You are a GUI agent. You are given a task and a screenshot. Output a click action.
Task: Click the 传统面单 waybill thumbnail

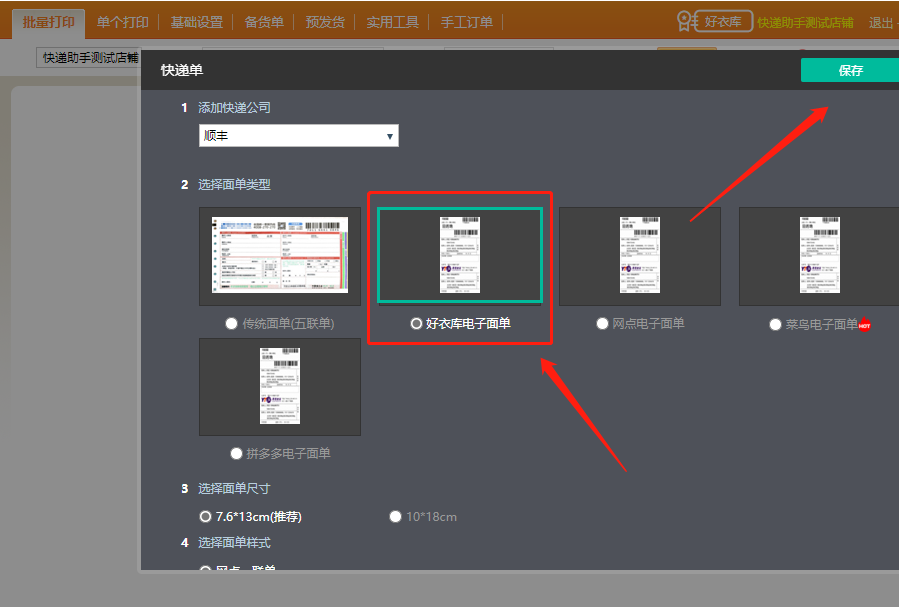click(280, 256)
